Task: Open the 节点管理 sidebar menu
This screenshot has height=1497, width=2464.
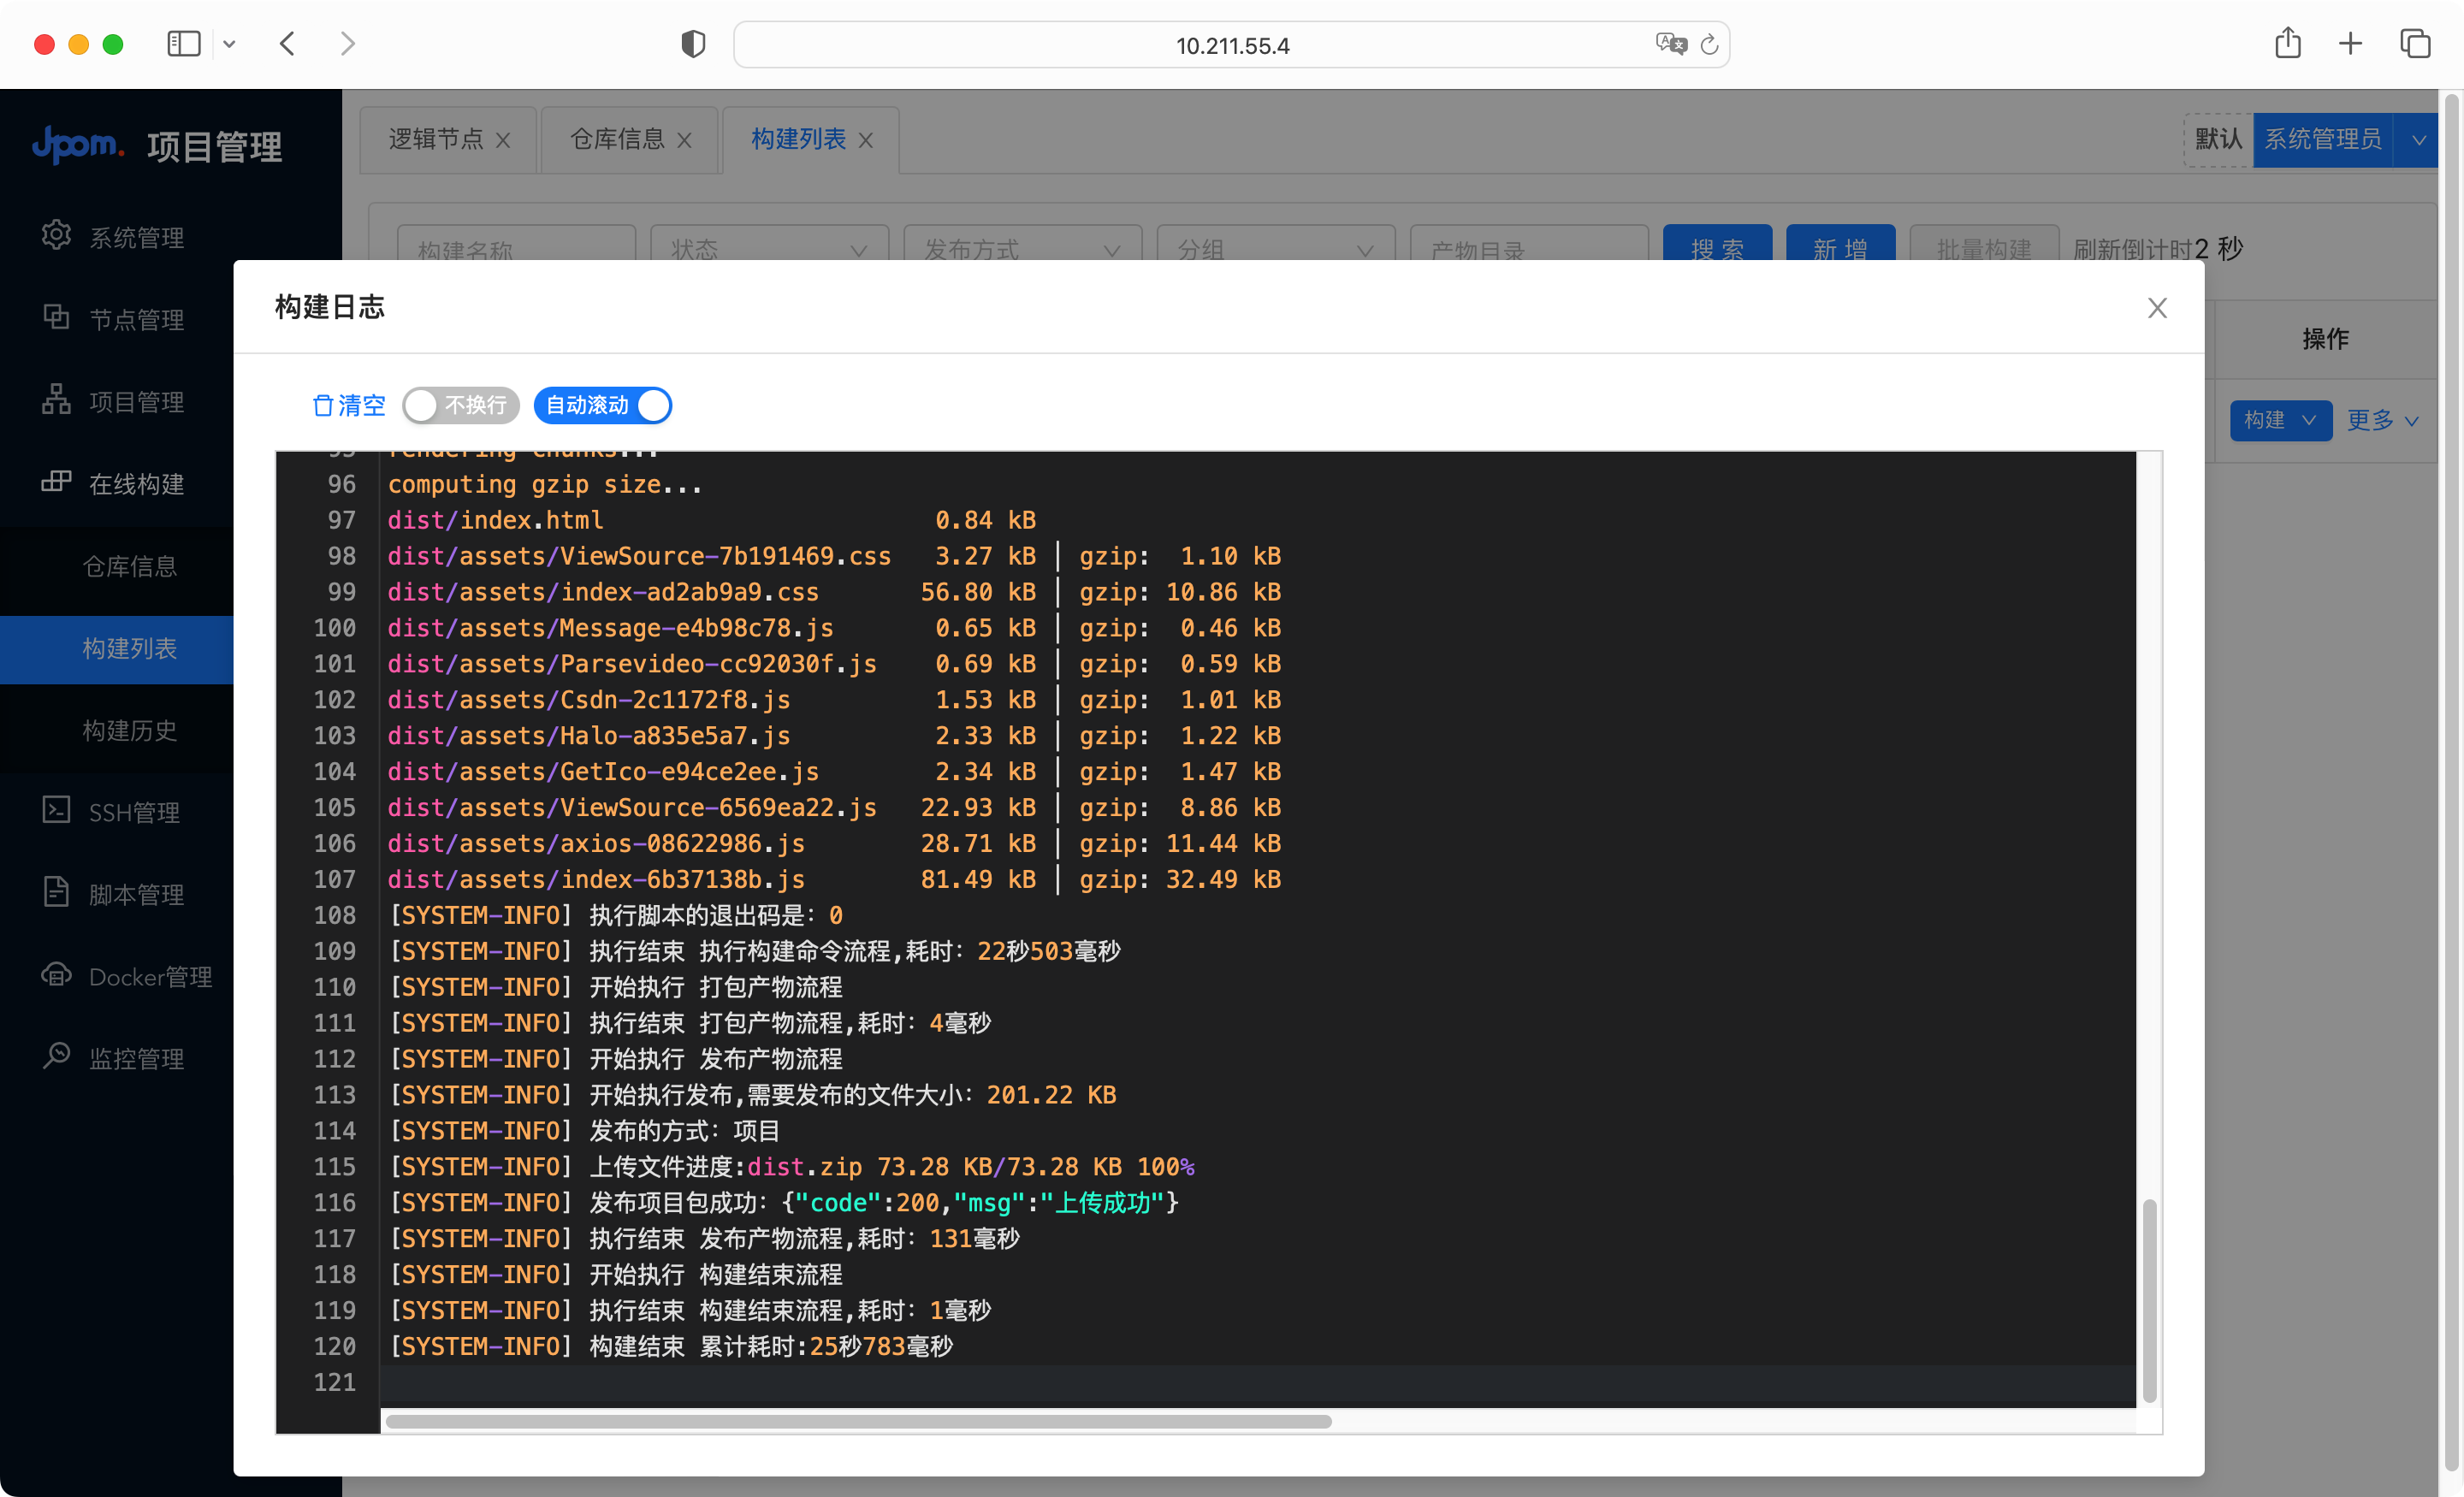Action: click(136, 319)
